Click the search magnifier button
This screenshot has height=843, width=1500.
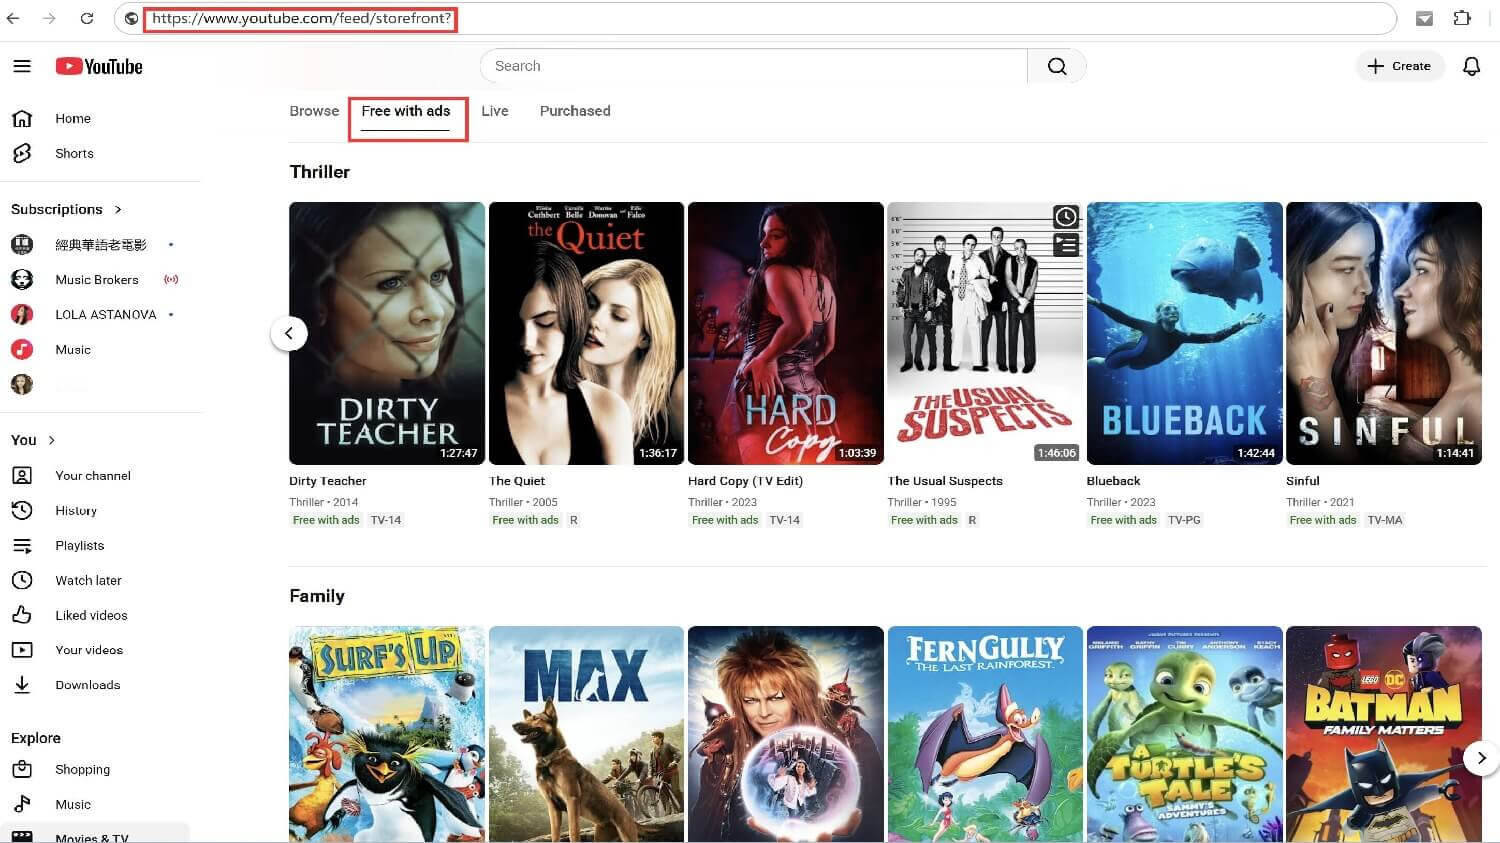[1057, 66]
